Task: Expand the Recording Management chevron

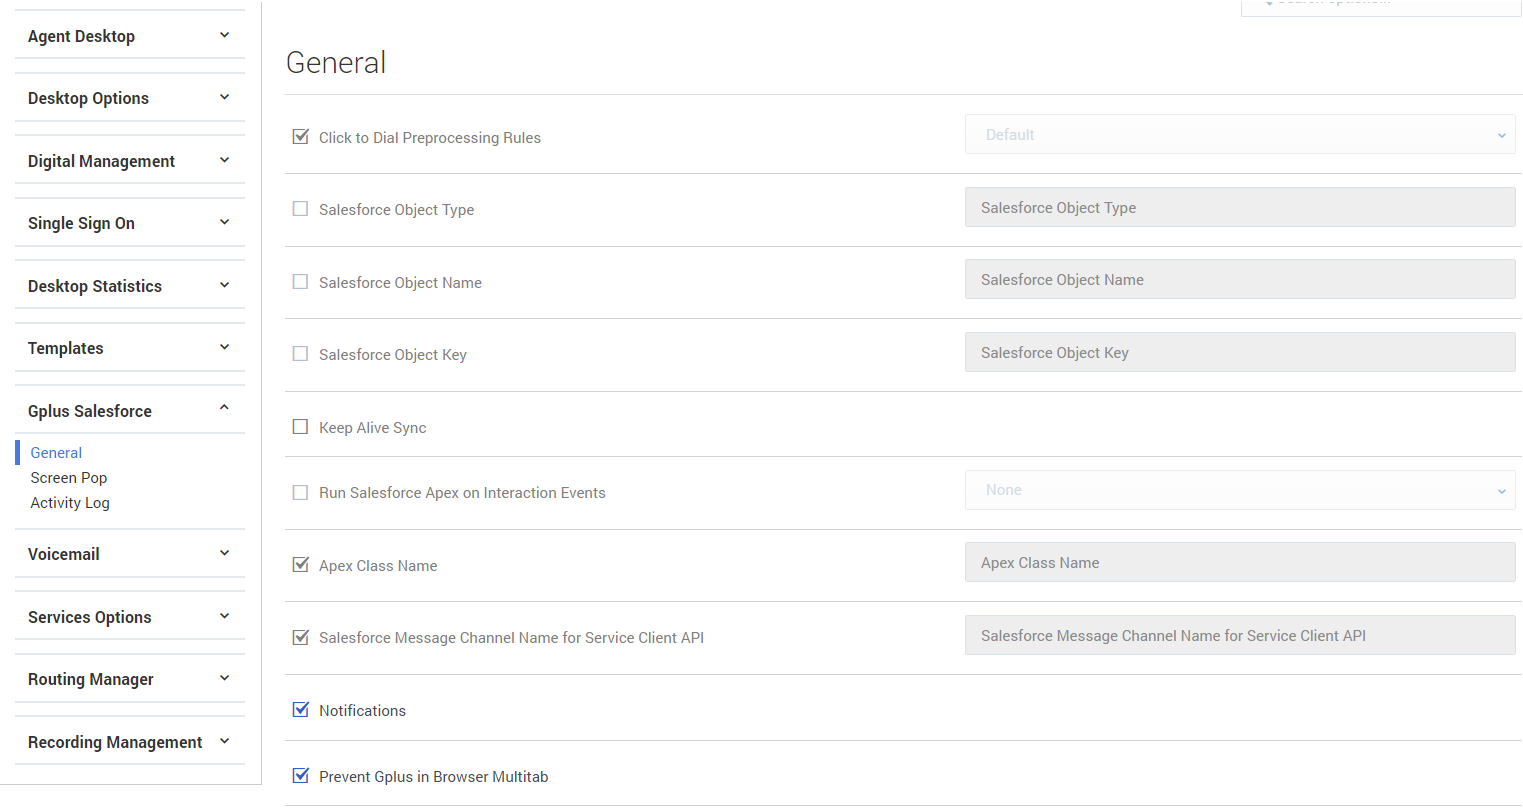Action: [x=224, y=742]
